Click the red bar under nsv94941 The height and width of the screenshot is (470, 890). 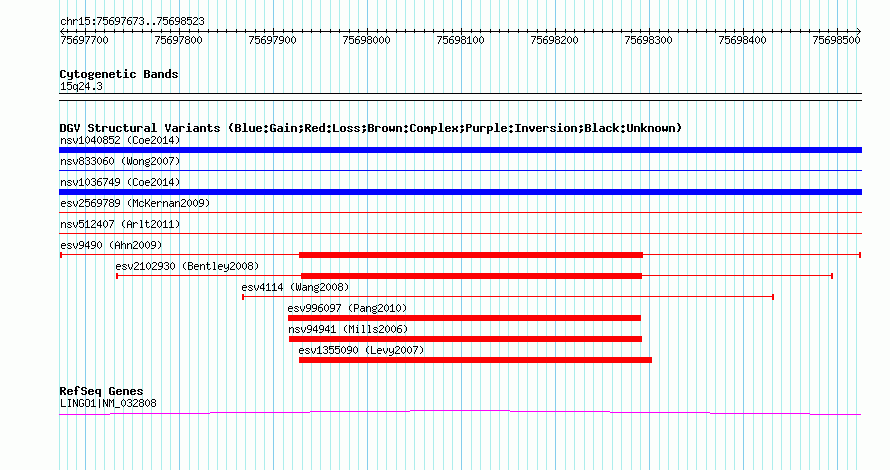pyautogui.click(x=465, y=339)
